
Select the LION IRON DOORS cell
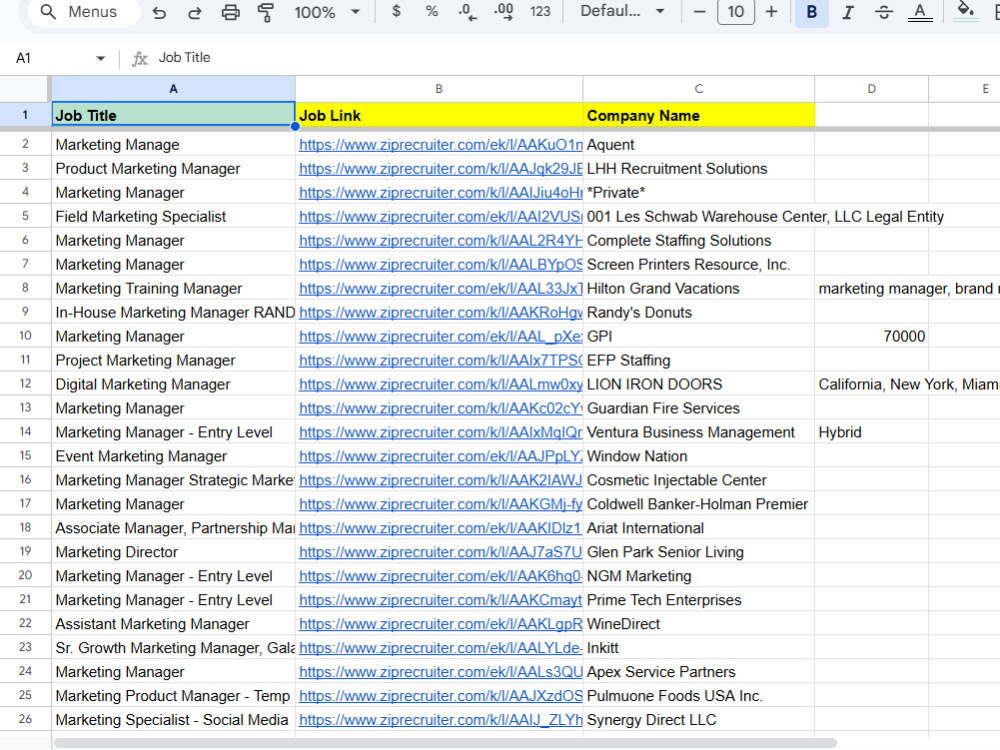click(699, 385)
